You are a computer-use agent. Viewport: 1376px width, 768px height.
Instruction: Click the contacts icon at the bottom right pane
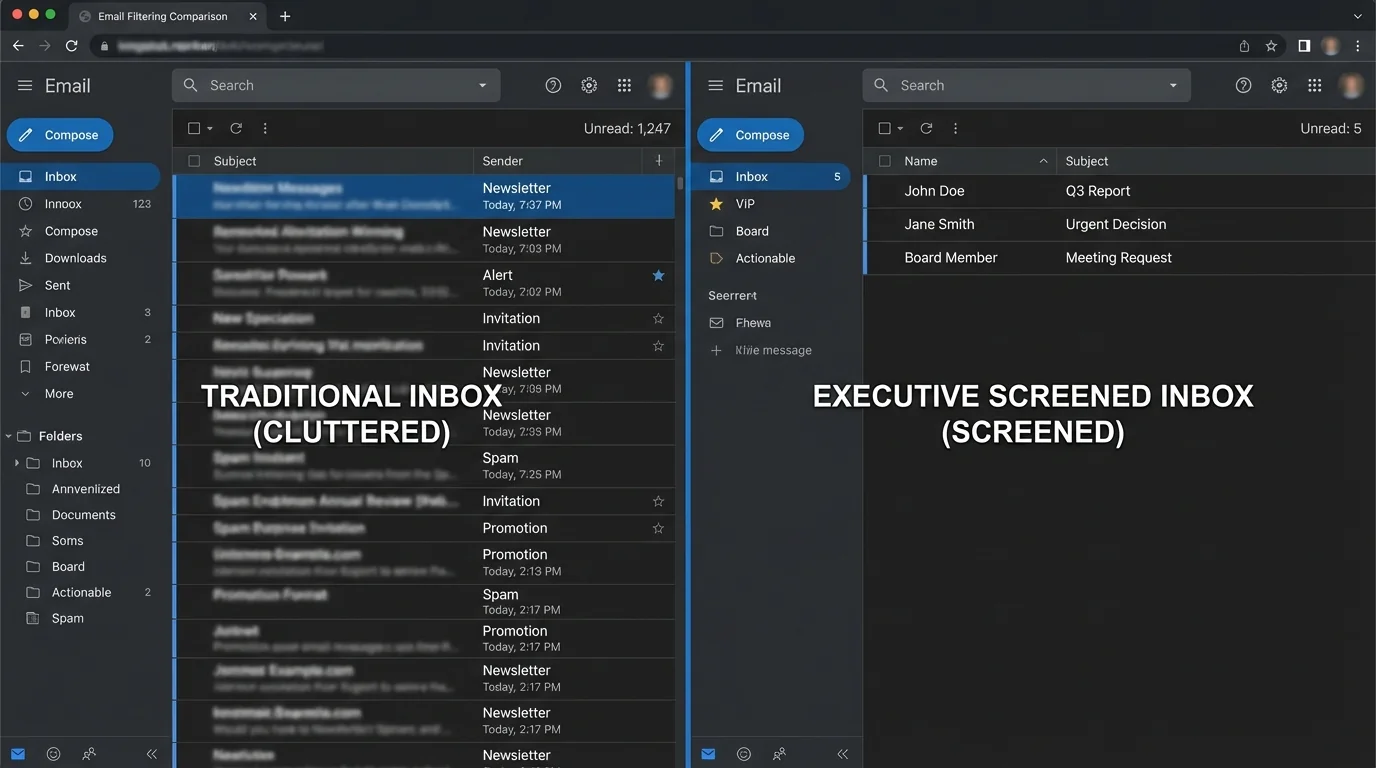779,753
